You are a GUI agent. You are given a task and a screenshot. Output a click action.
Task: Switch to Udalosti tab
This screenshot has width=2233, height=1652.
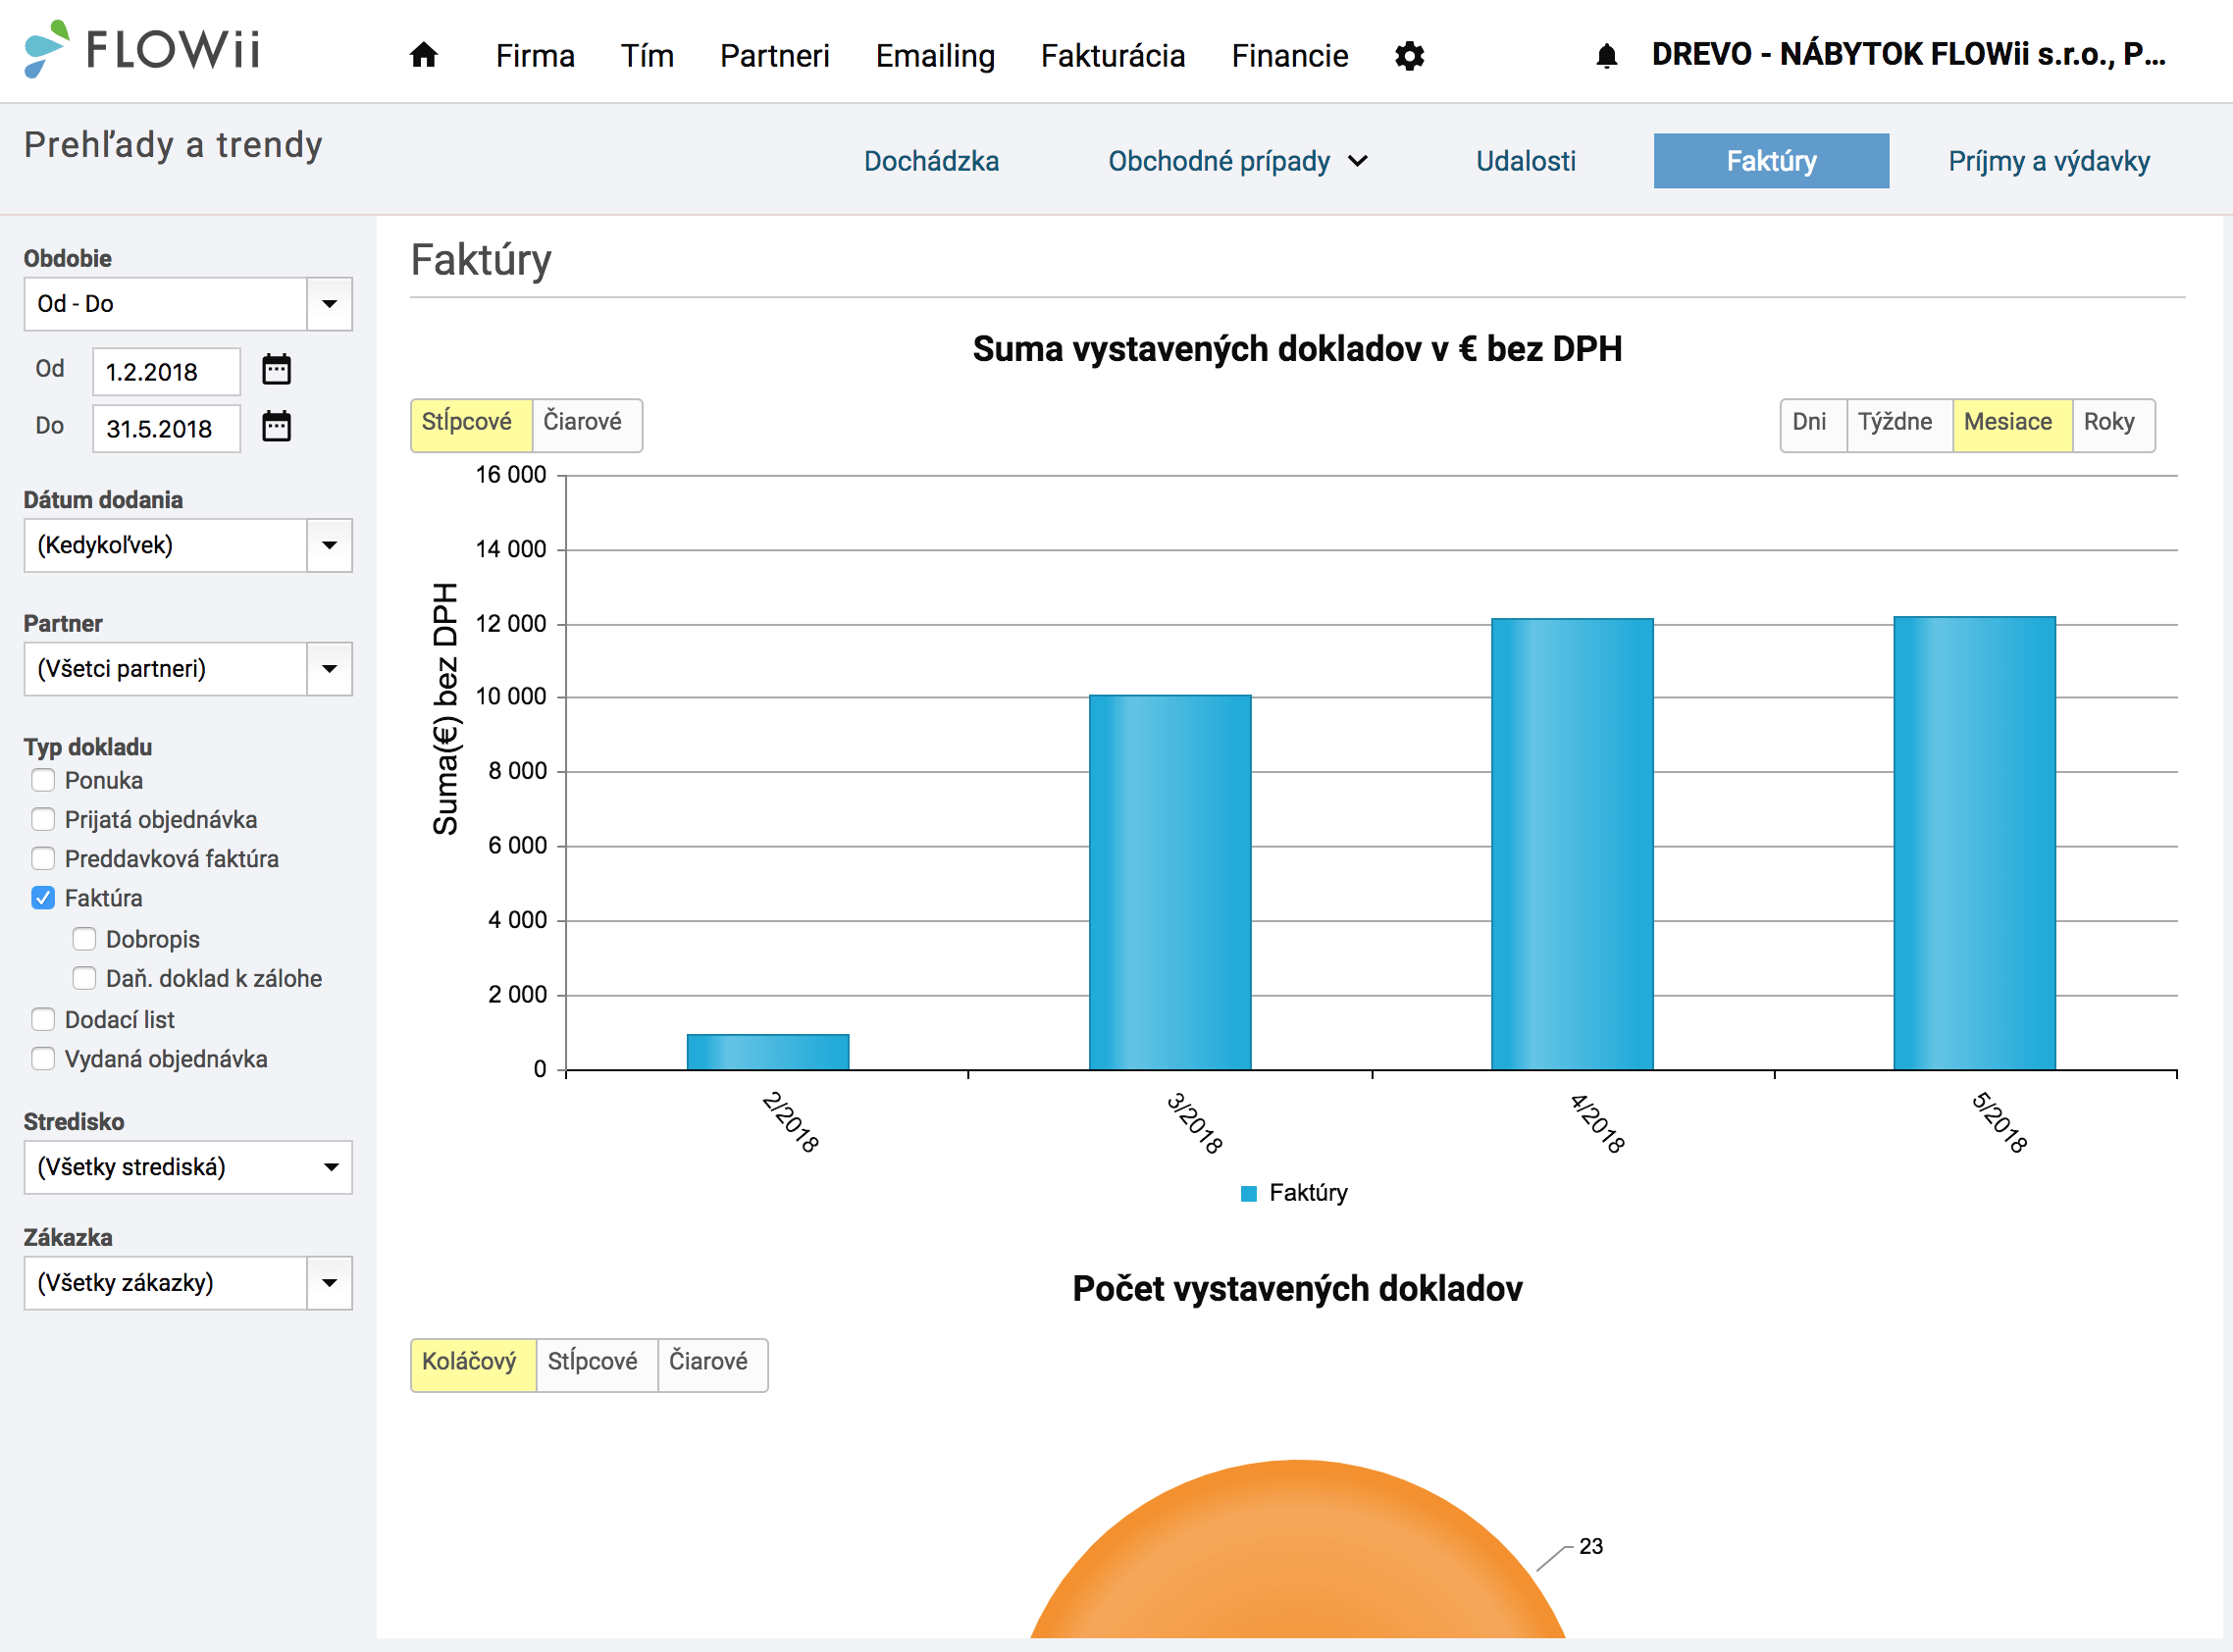[1526, 161]
